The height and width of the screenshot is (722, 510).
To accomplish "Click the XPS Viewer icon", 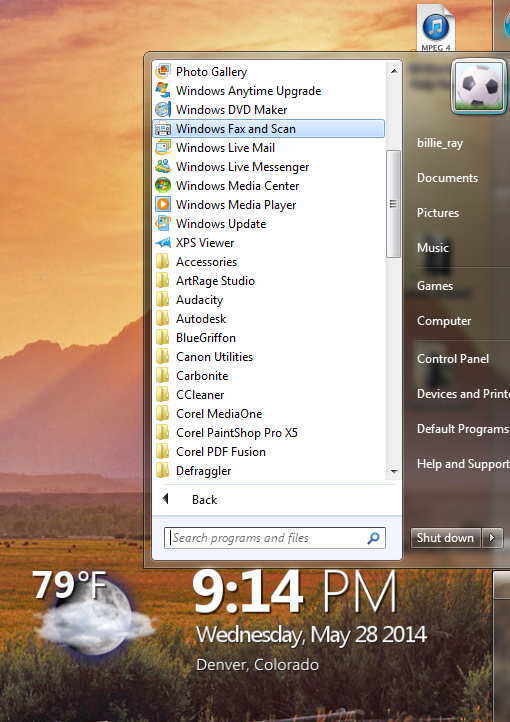I will click(x=163, y=242).
